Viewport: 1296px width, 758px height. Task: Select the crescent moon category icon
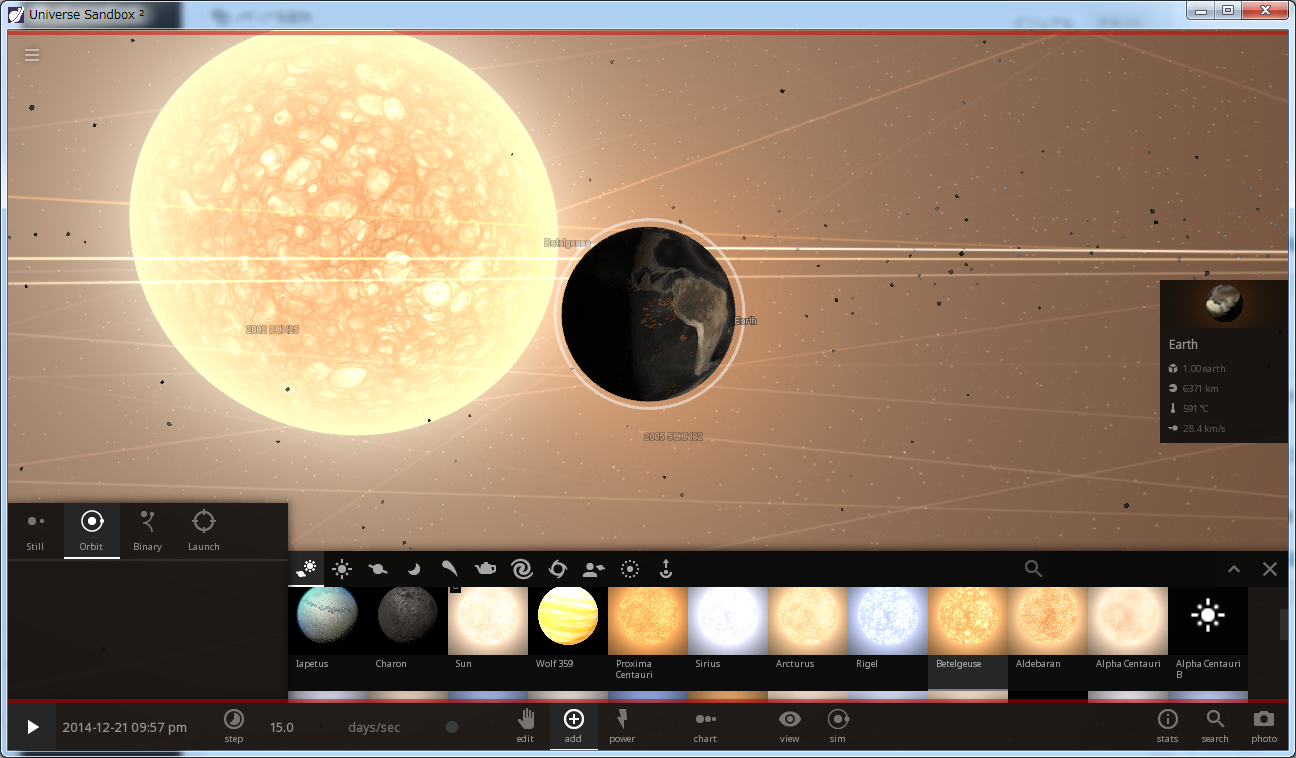(x=413, y=569)
